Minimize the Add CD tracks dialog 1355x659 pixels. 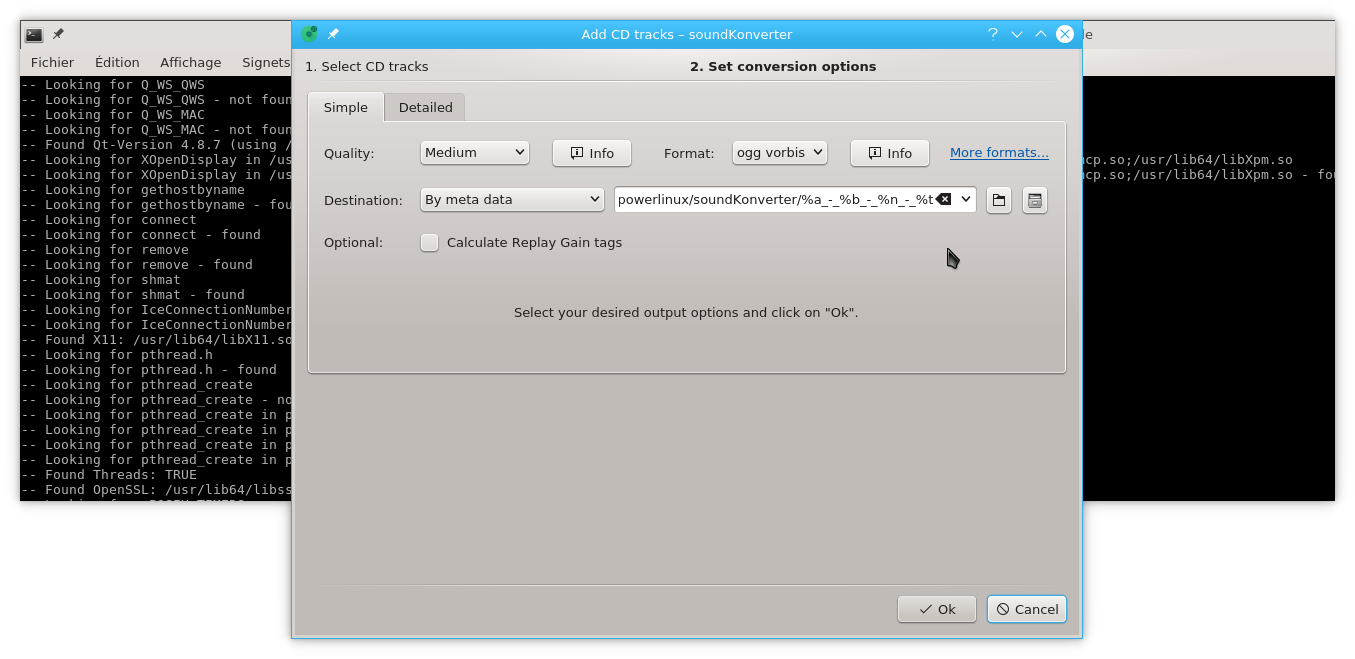tap(1017, 34)
